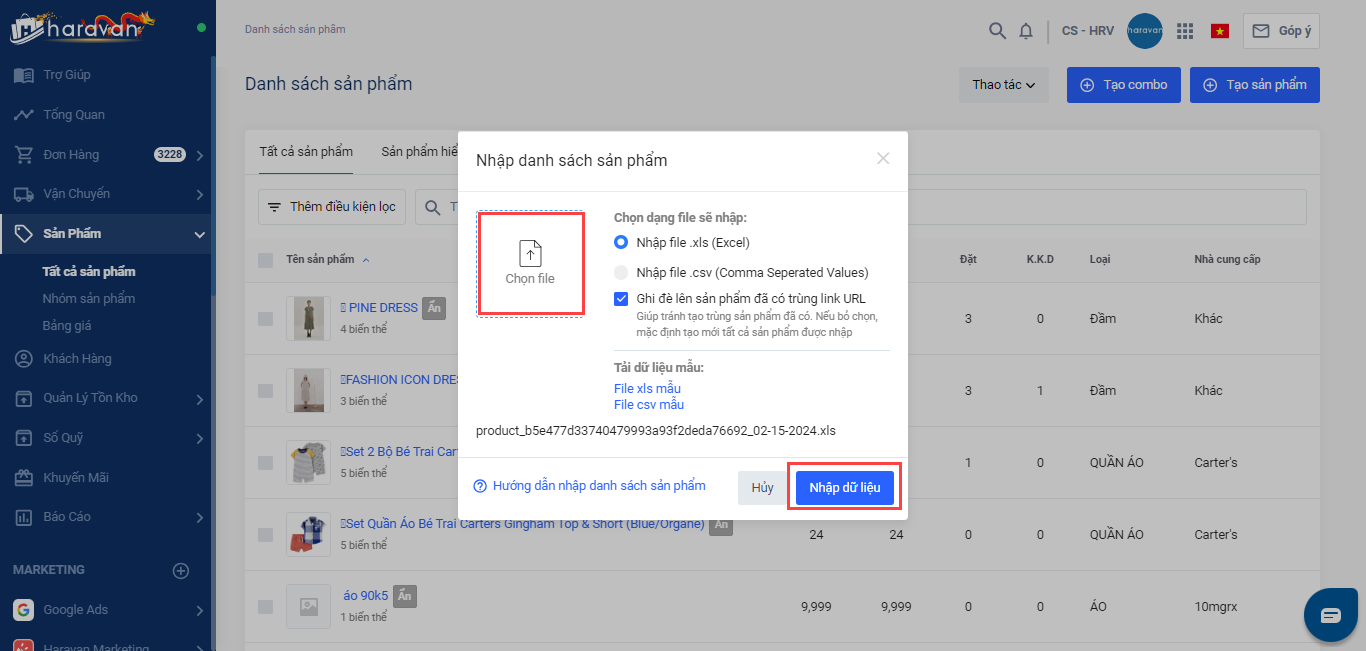
Task: Expand the Đơn Hàng sidebar menu
Action: click(199, 155)
